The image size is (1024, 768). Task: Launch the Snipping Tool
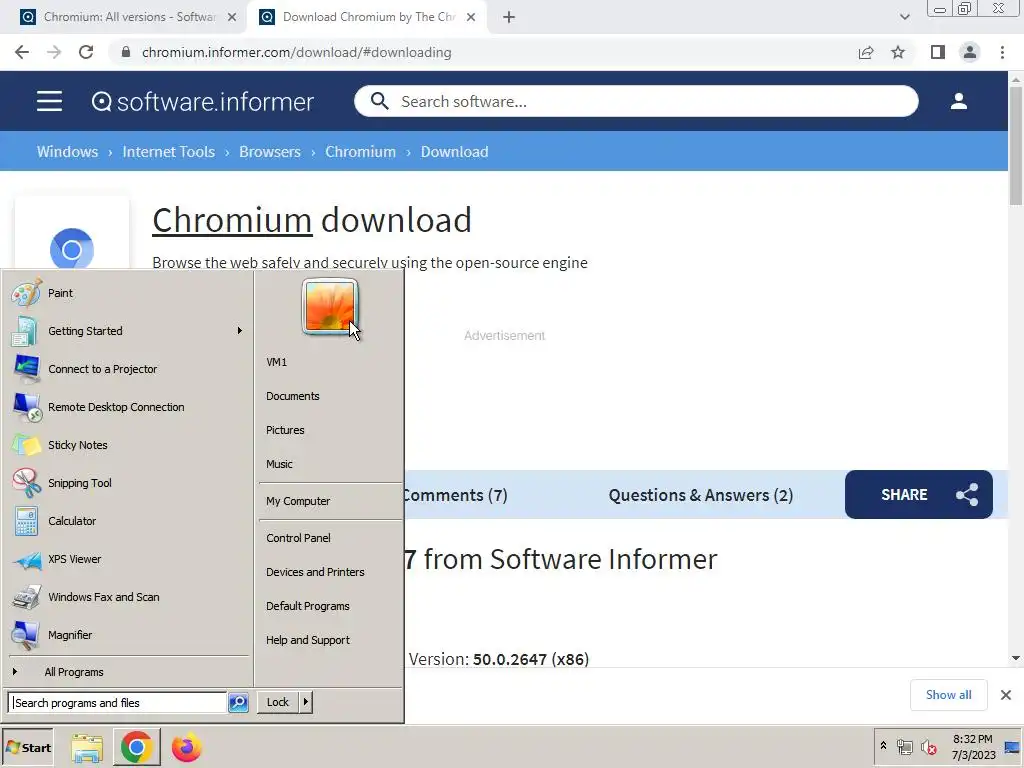[80, 483]
